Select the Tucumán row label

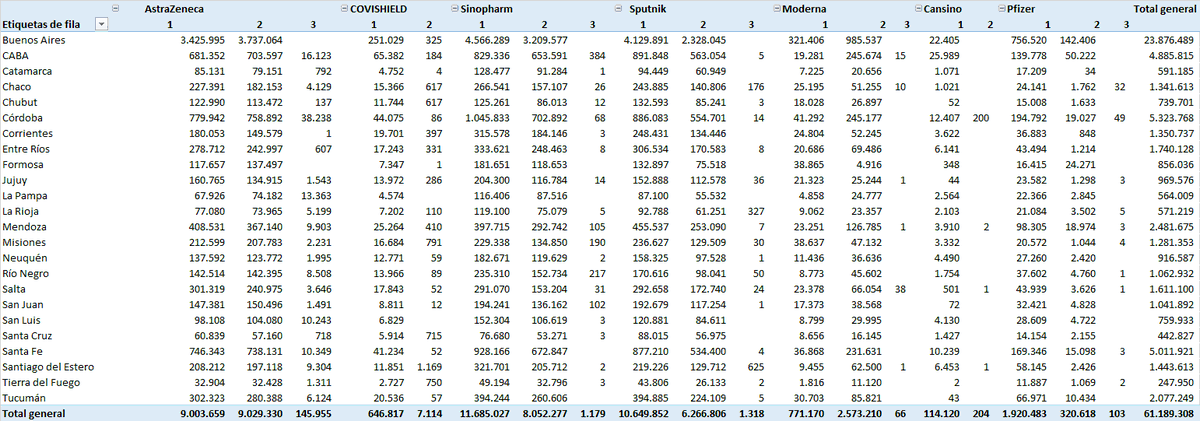click(24, 397)
